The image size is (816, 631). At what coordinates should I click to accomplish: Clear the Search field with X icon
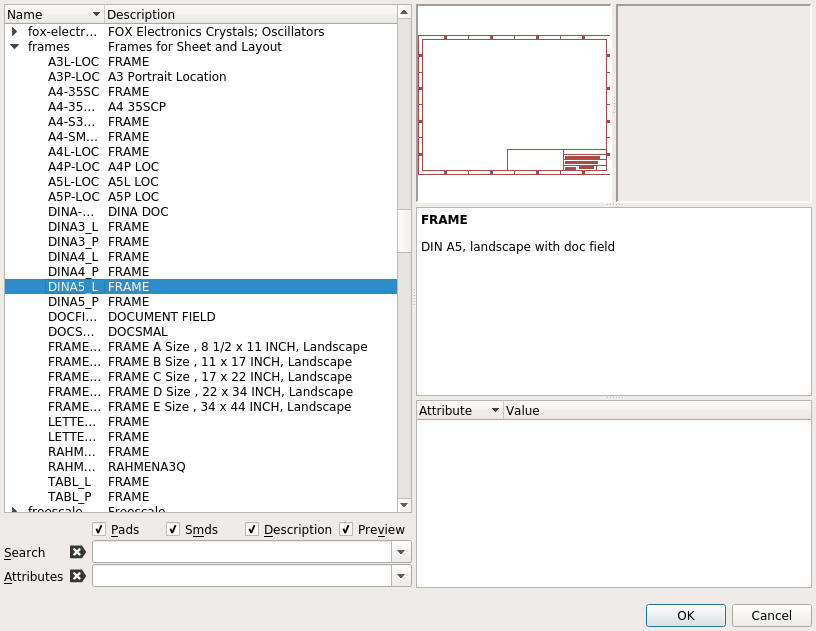click(x=77, y=552)
